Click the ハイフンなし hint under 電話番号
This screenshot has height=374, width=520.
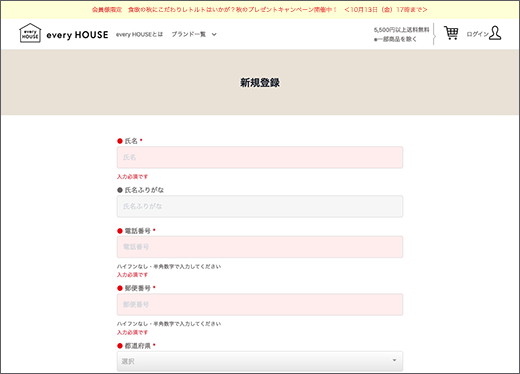tap(169, 266)
